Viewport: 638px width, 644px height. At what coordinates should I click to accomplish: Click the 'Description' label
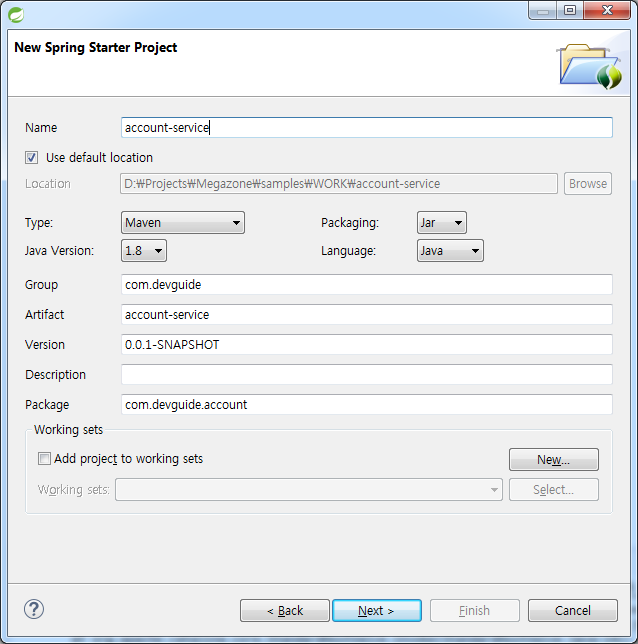pyautogui.click(x=55, y=375)
